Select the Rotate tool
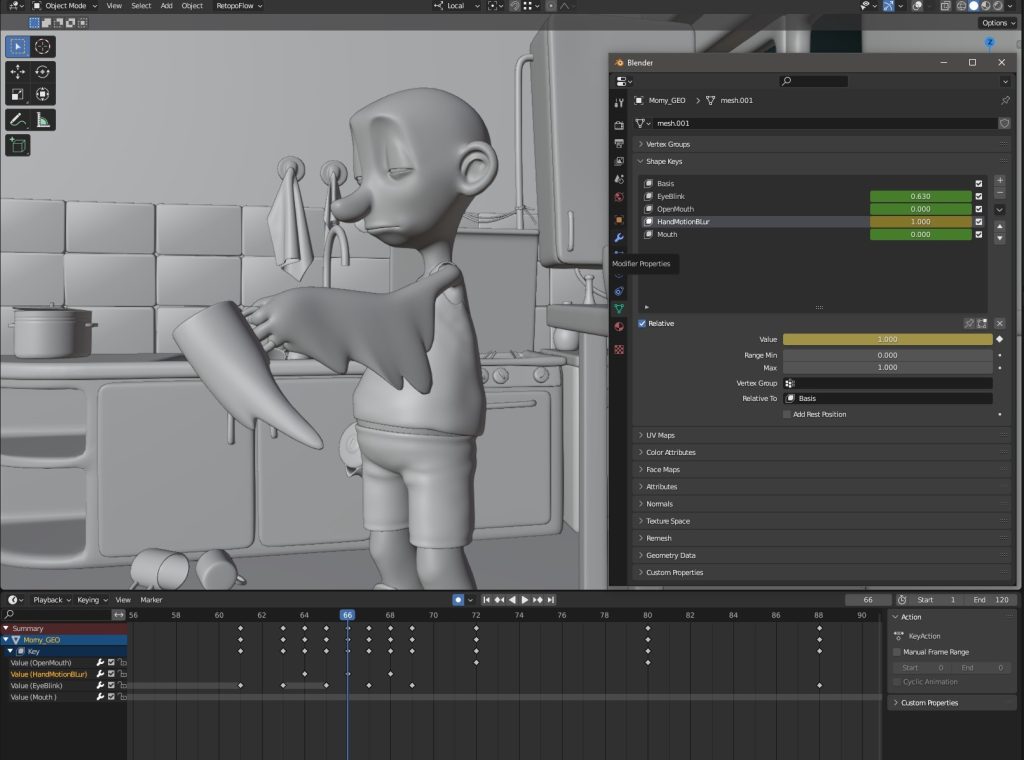 coord(42,71)
